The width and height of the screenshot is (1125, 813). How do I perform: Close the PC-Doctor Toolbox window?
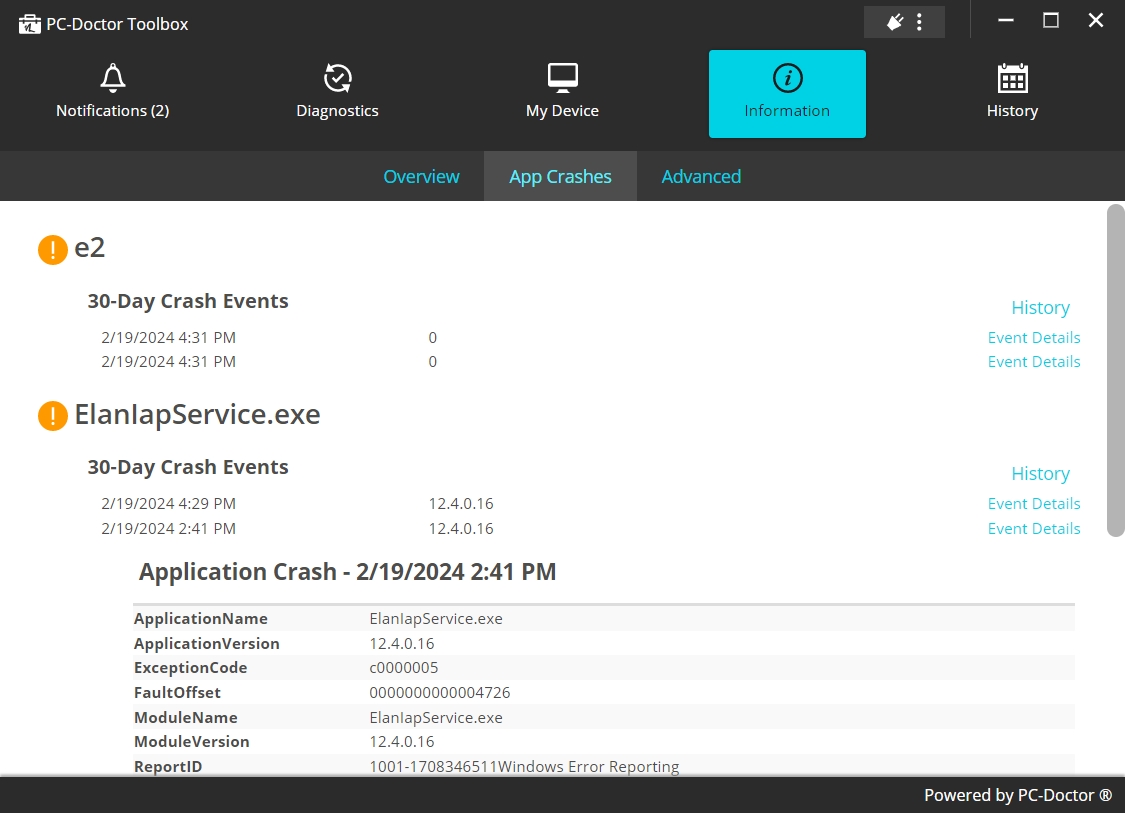pyautogui.click(x=1096, y=21)
